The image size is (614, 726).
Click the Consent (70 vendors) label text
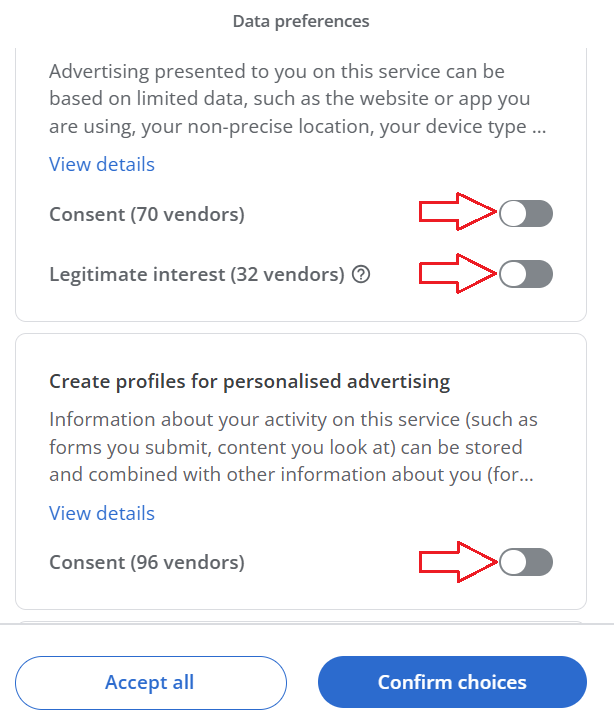pos(147,214)
